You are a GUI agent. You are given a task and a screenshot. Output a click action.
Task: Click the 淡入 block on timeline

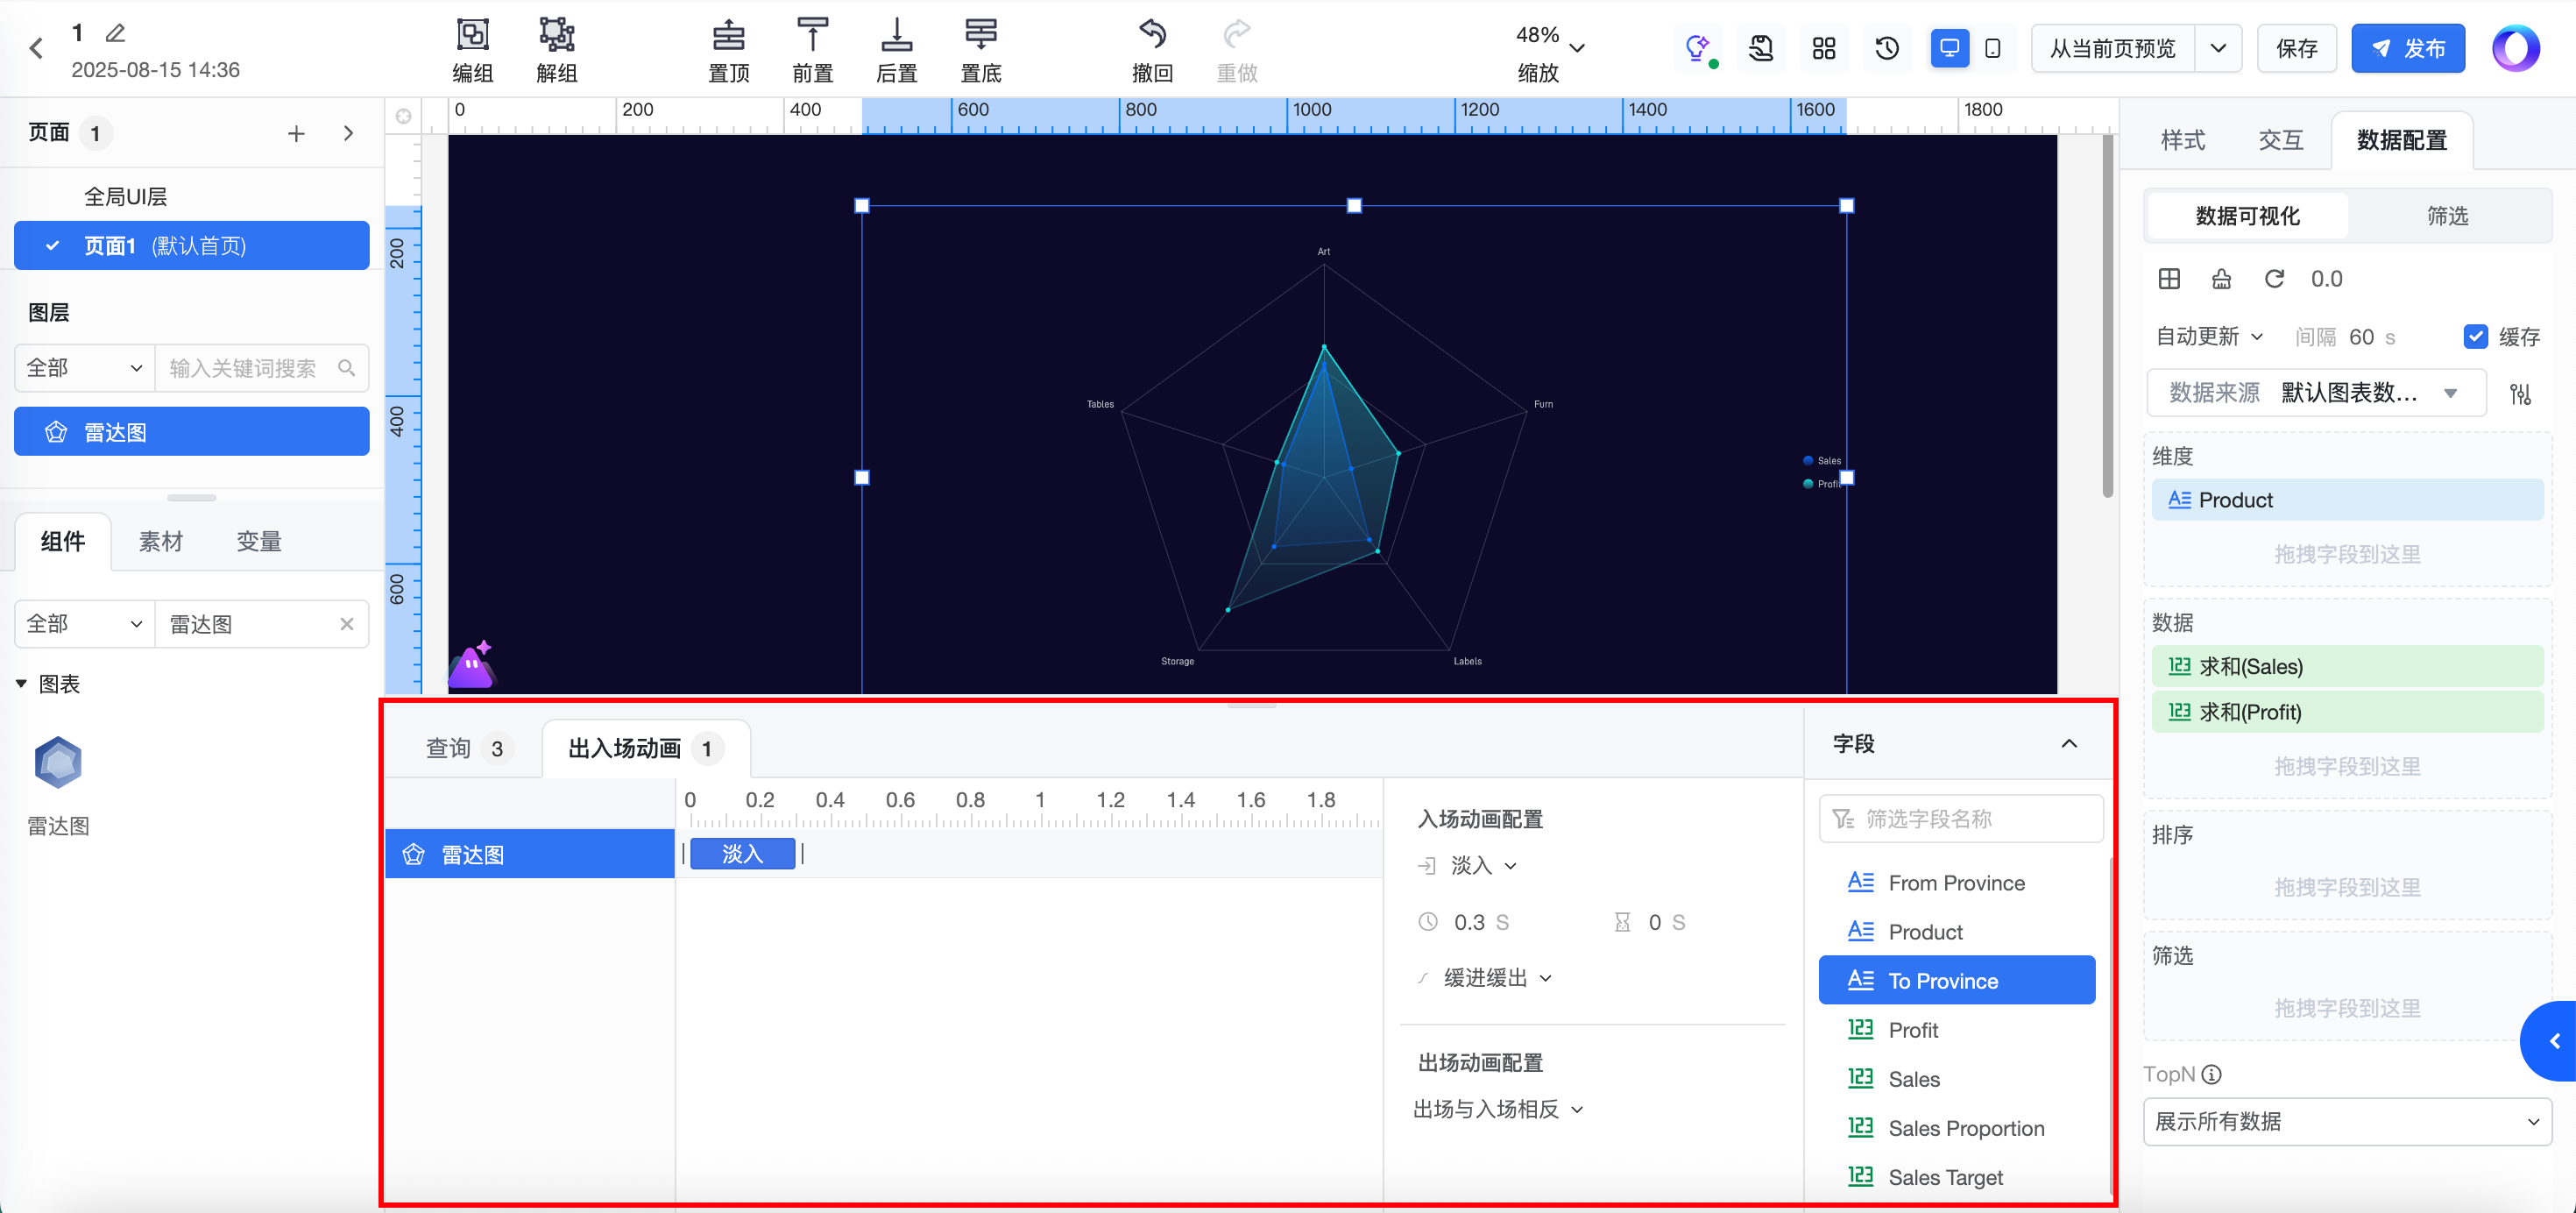pyautogui.click(x=742, y=854)
